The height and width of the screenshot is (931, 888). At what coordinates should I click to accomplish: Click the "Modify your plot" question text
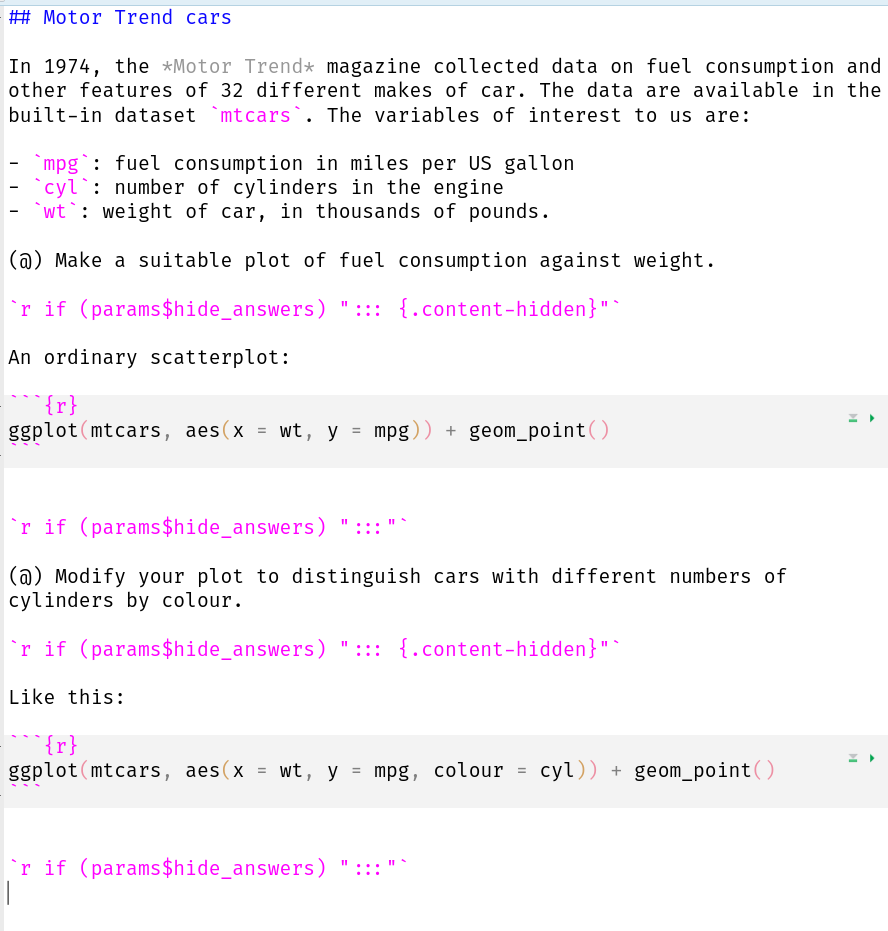400,577
